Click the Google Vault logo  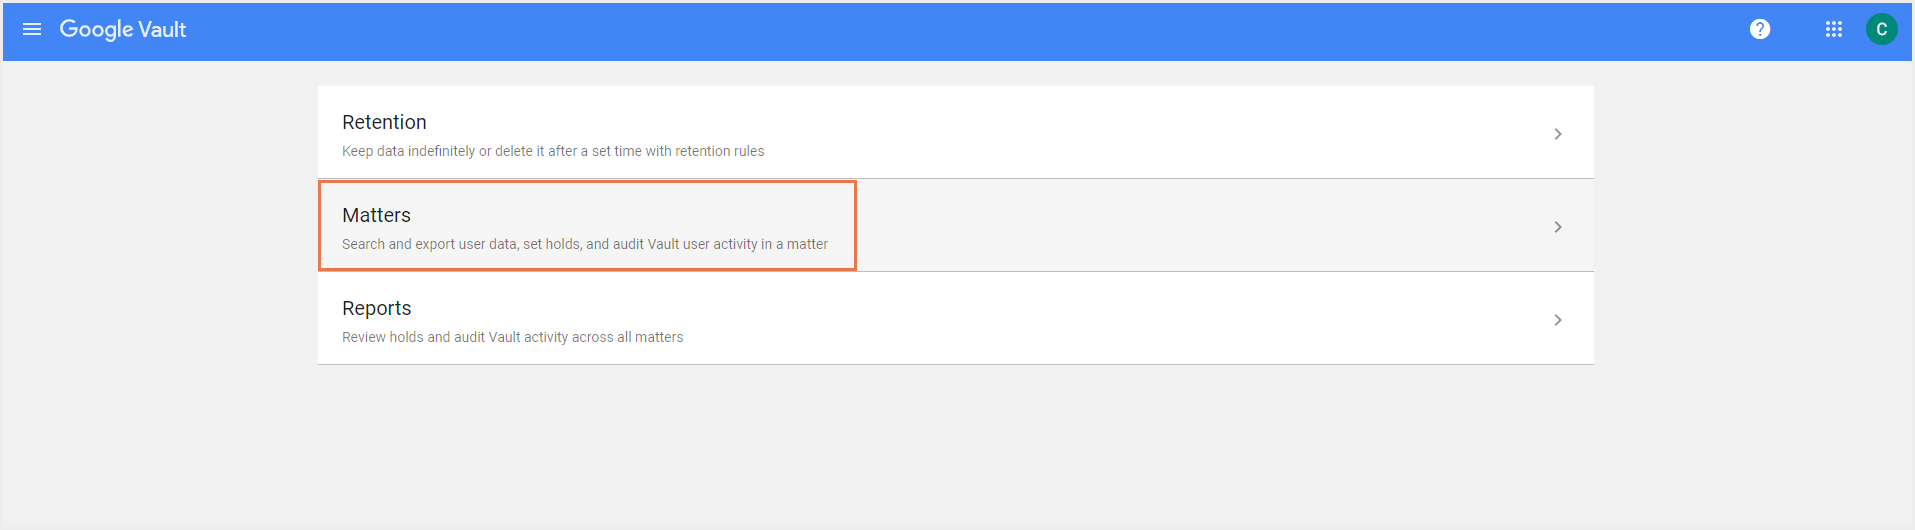pyautogui.click(x=122, y=29)
